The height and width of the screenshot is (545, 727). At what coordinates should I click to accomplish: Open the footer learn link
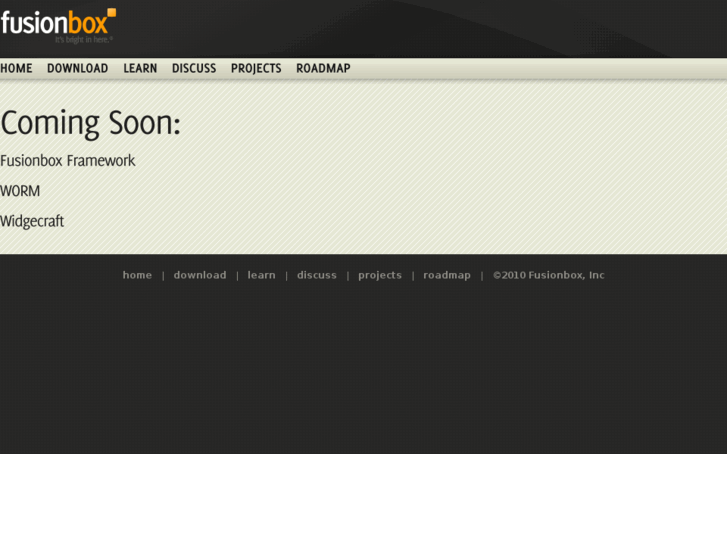click(x=261, y=275)
